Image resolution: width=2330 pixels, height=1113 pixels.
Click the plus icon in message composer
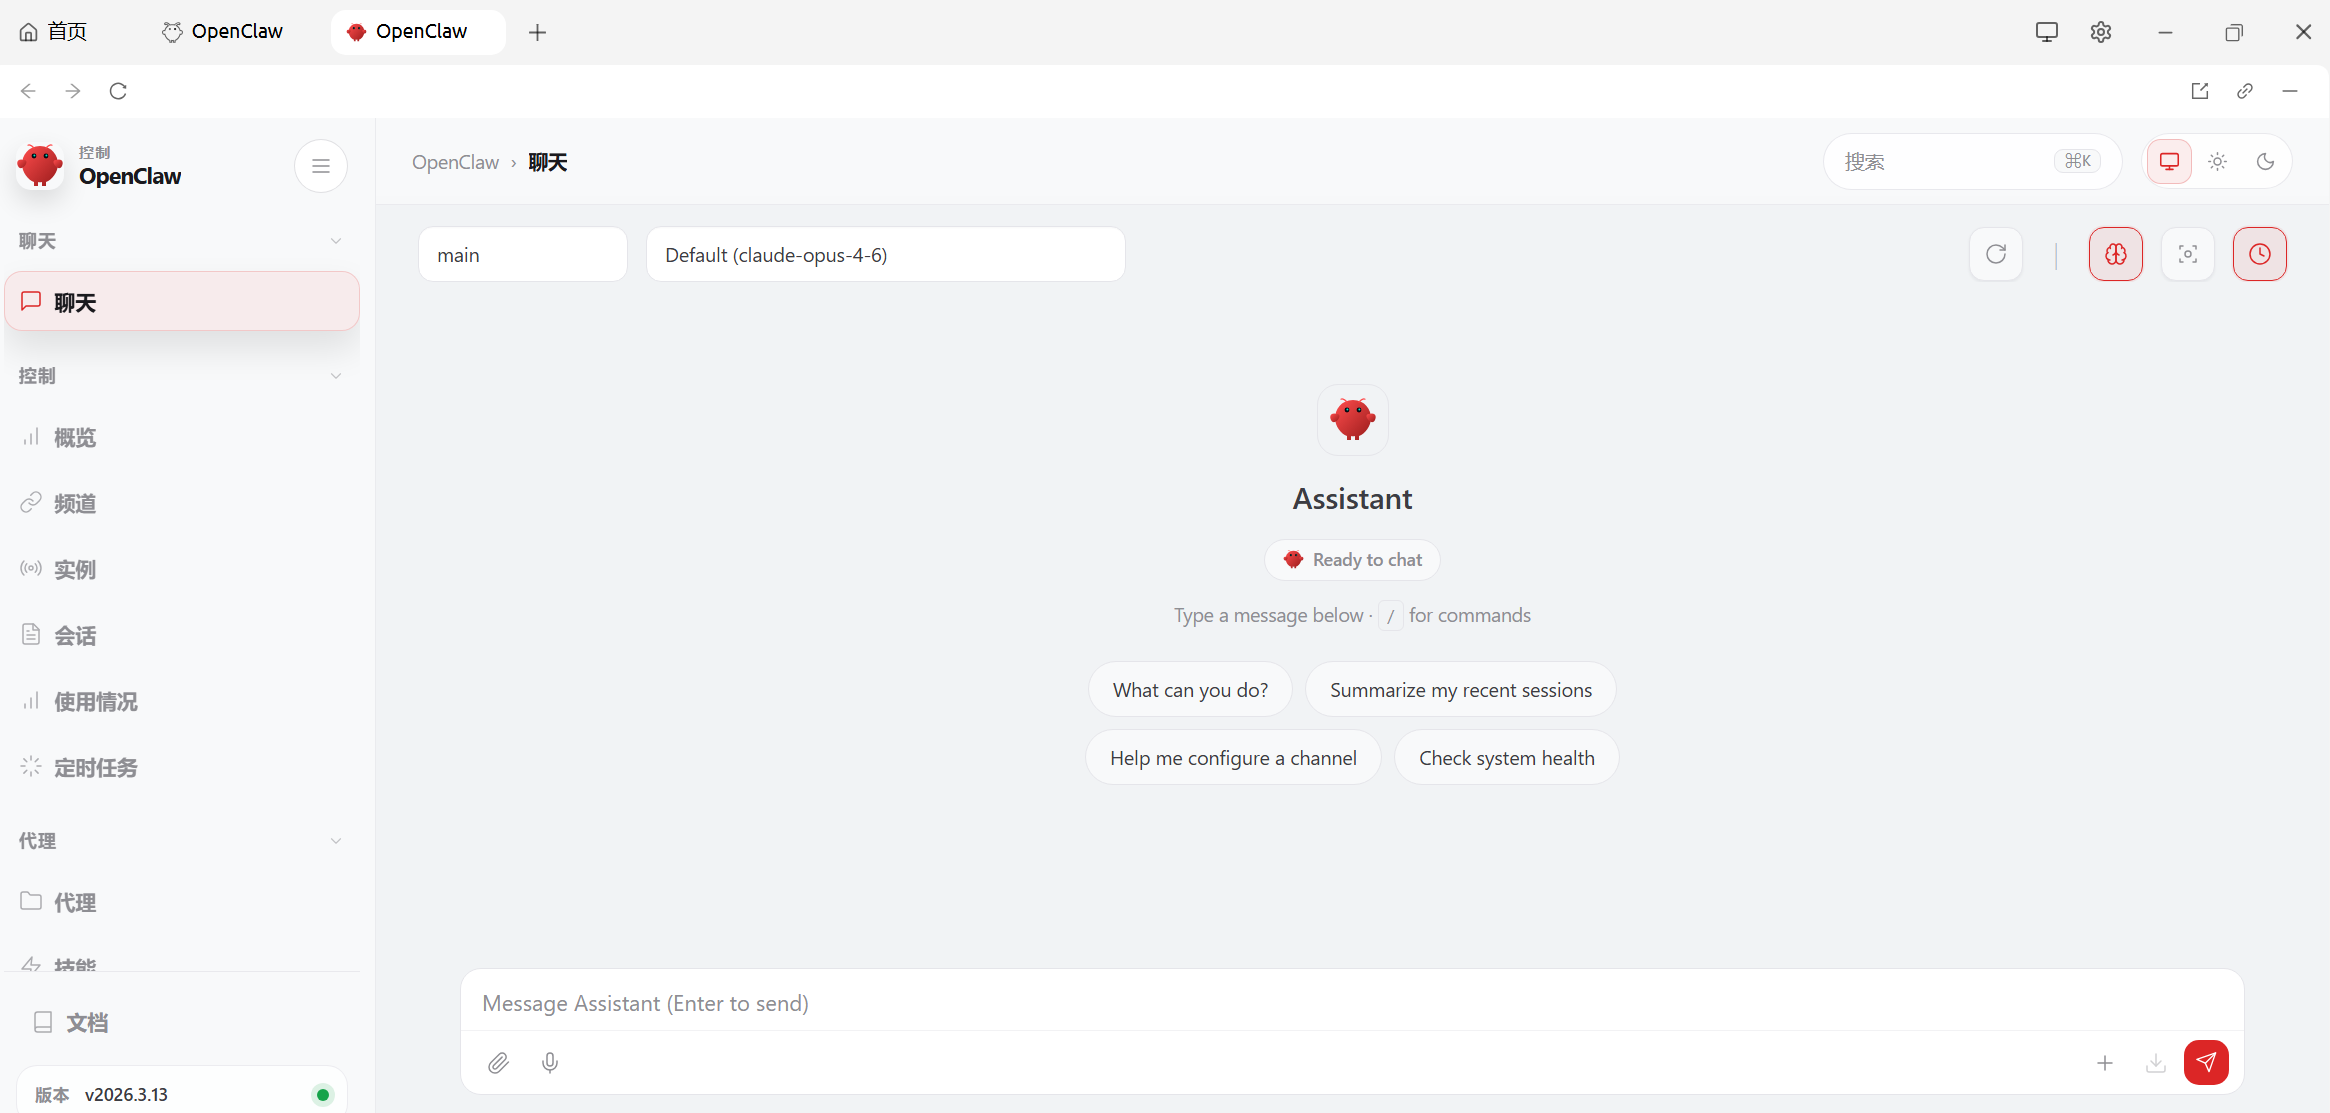coord(2105,1063)
